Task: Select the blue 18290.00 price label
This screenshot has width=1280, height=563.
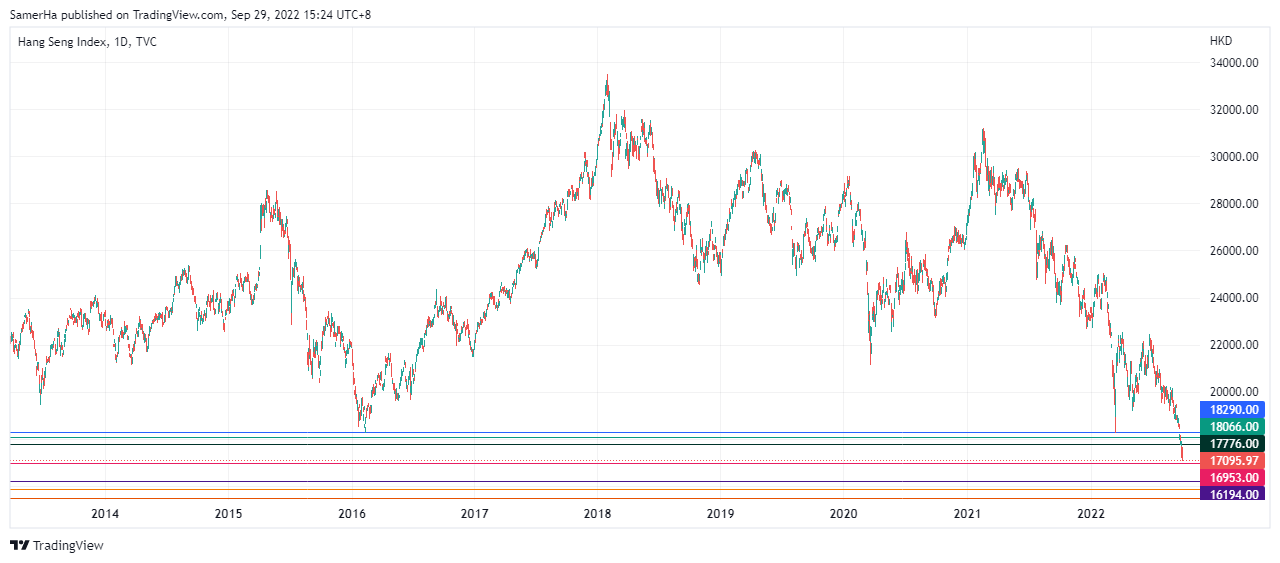Action: pos(1236,410)
